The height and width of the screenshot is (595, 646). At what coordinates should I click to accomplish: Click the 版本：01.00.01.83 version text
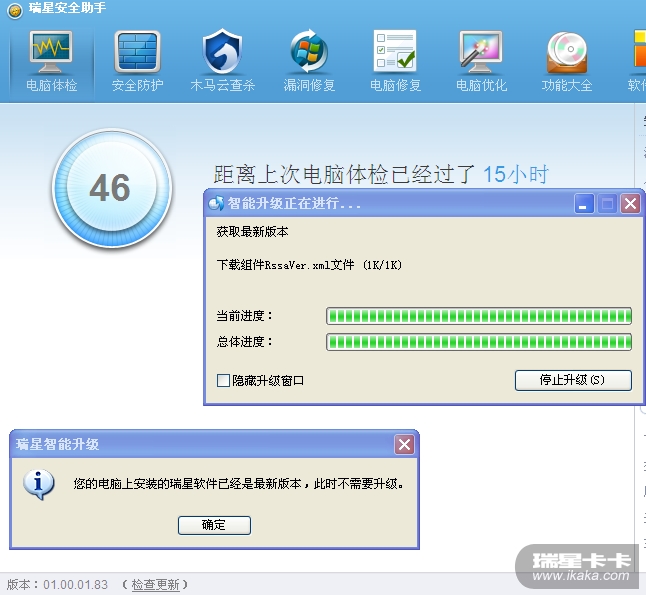click(57, 584)
